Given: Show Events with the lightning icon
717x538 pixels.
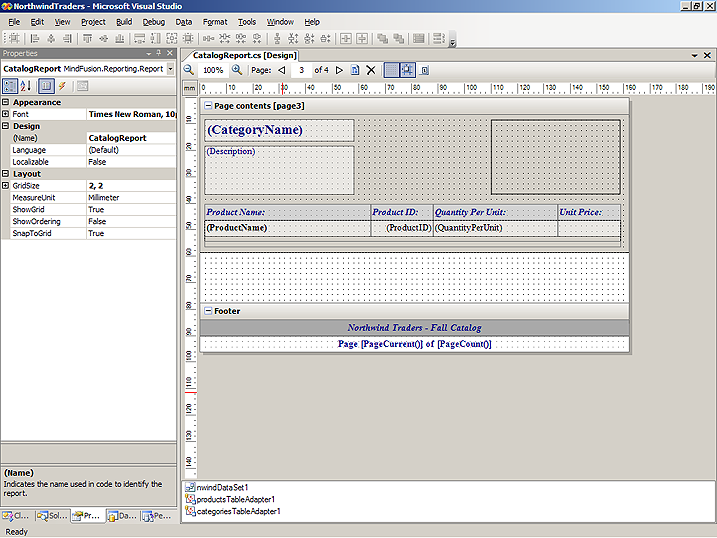Looking at the screenshot, I should click(62, 86).
